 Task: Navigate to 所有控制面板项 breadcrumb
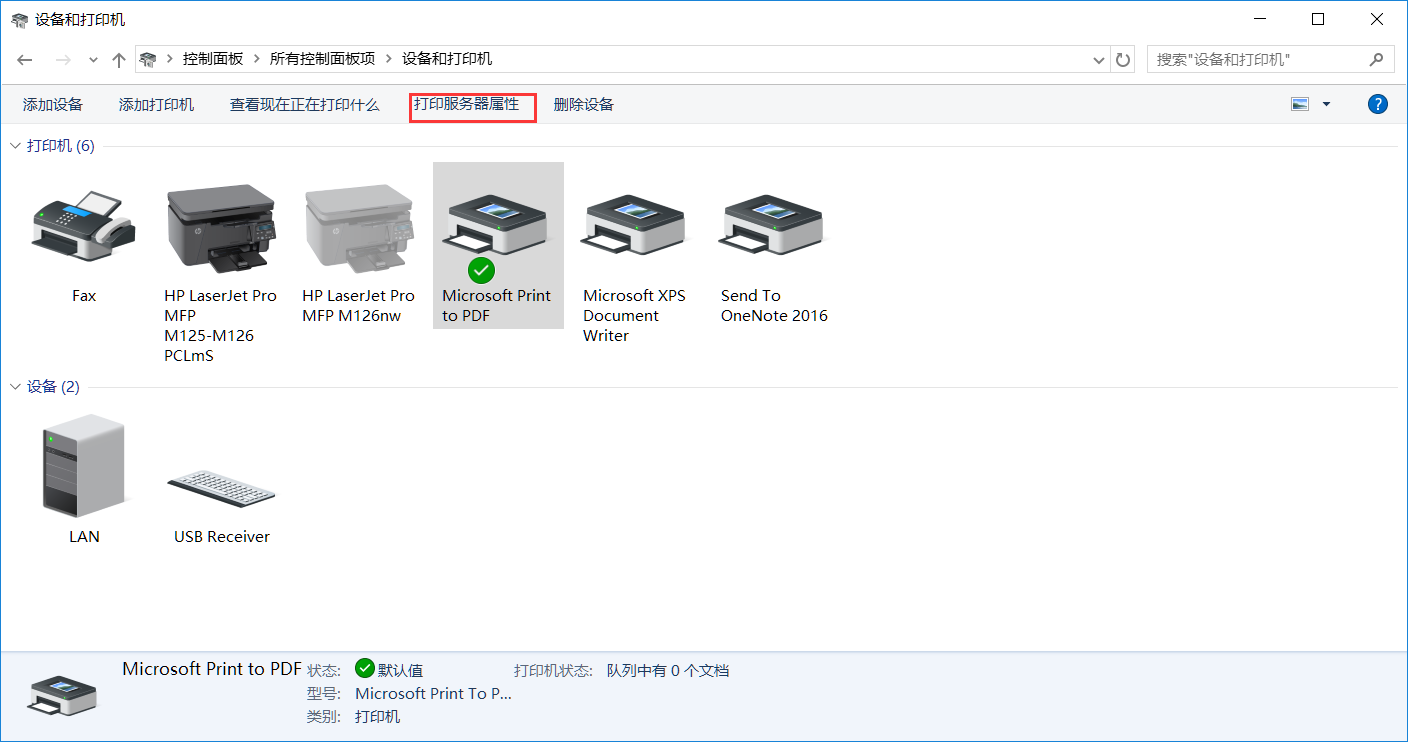point(323,59)
